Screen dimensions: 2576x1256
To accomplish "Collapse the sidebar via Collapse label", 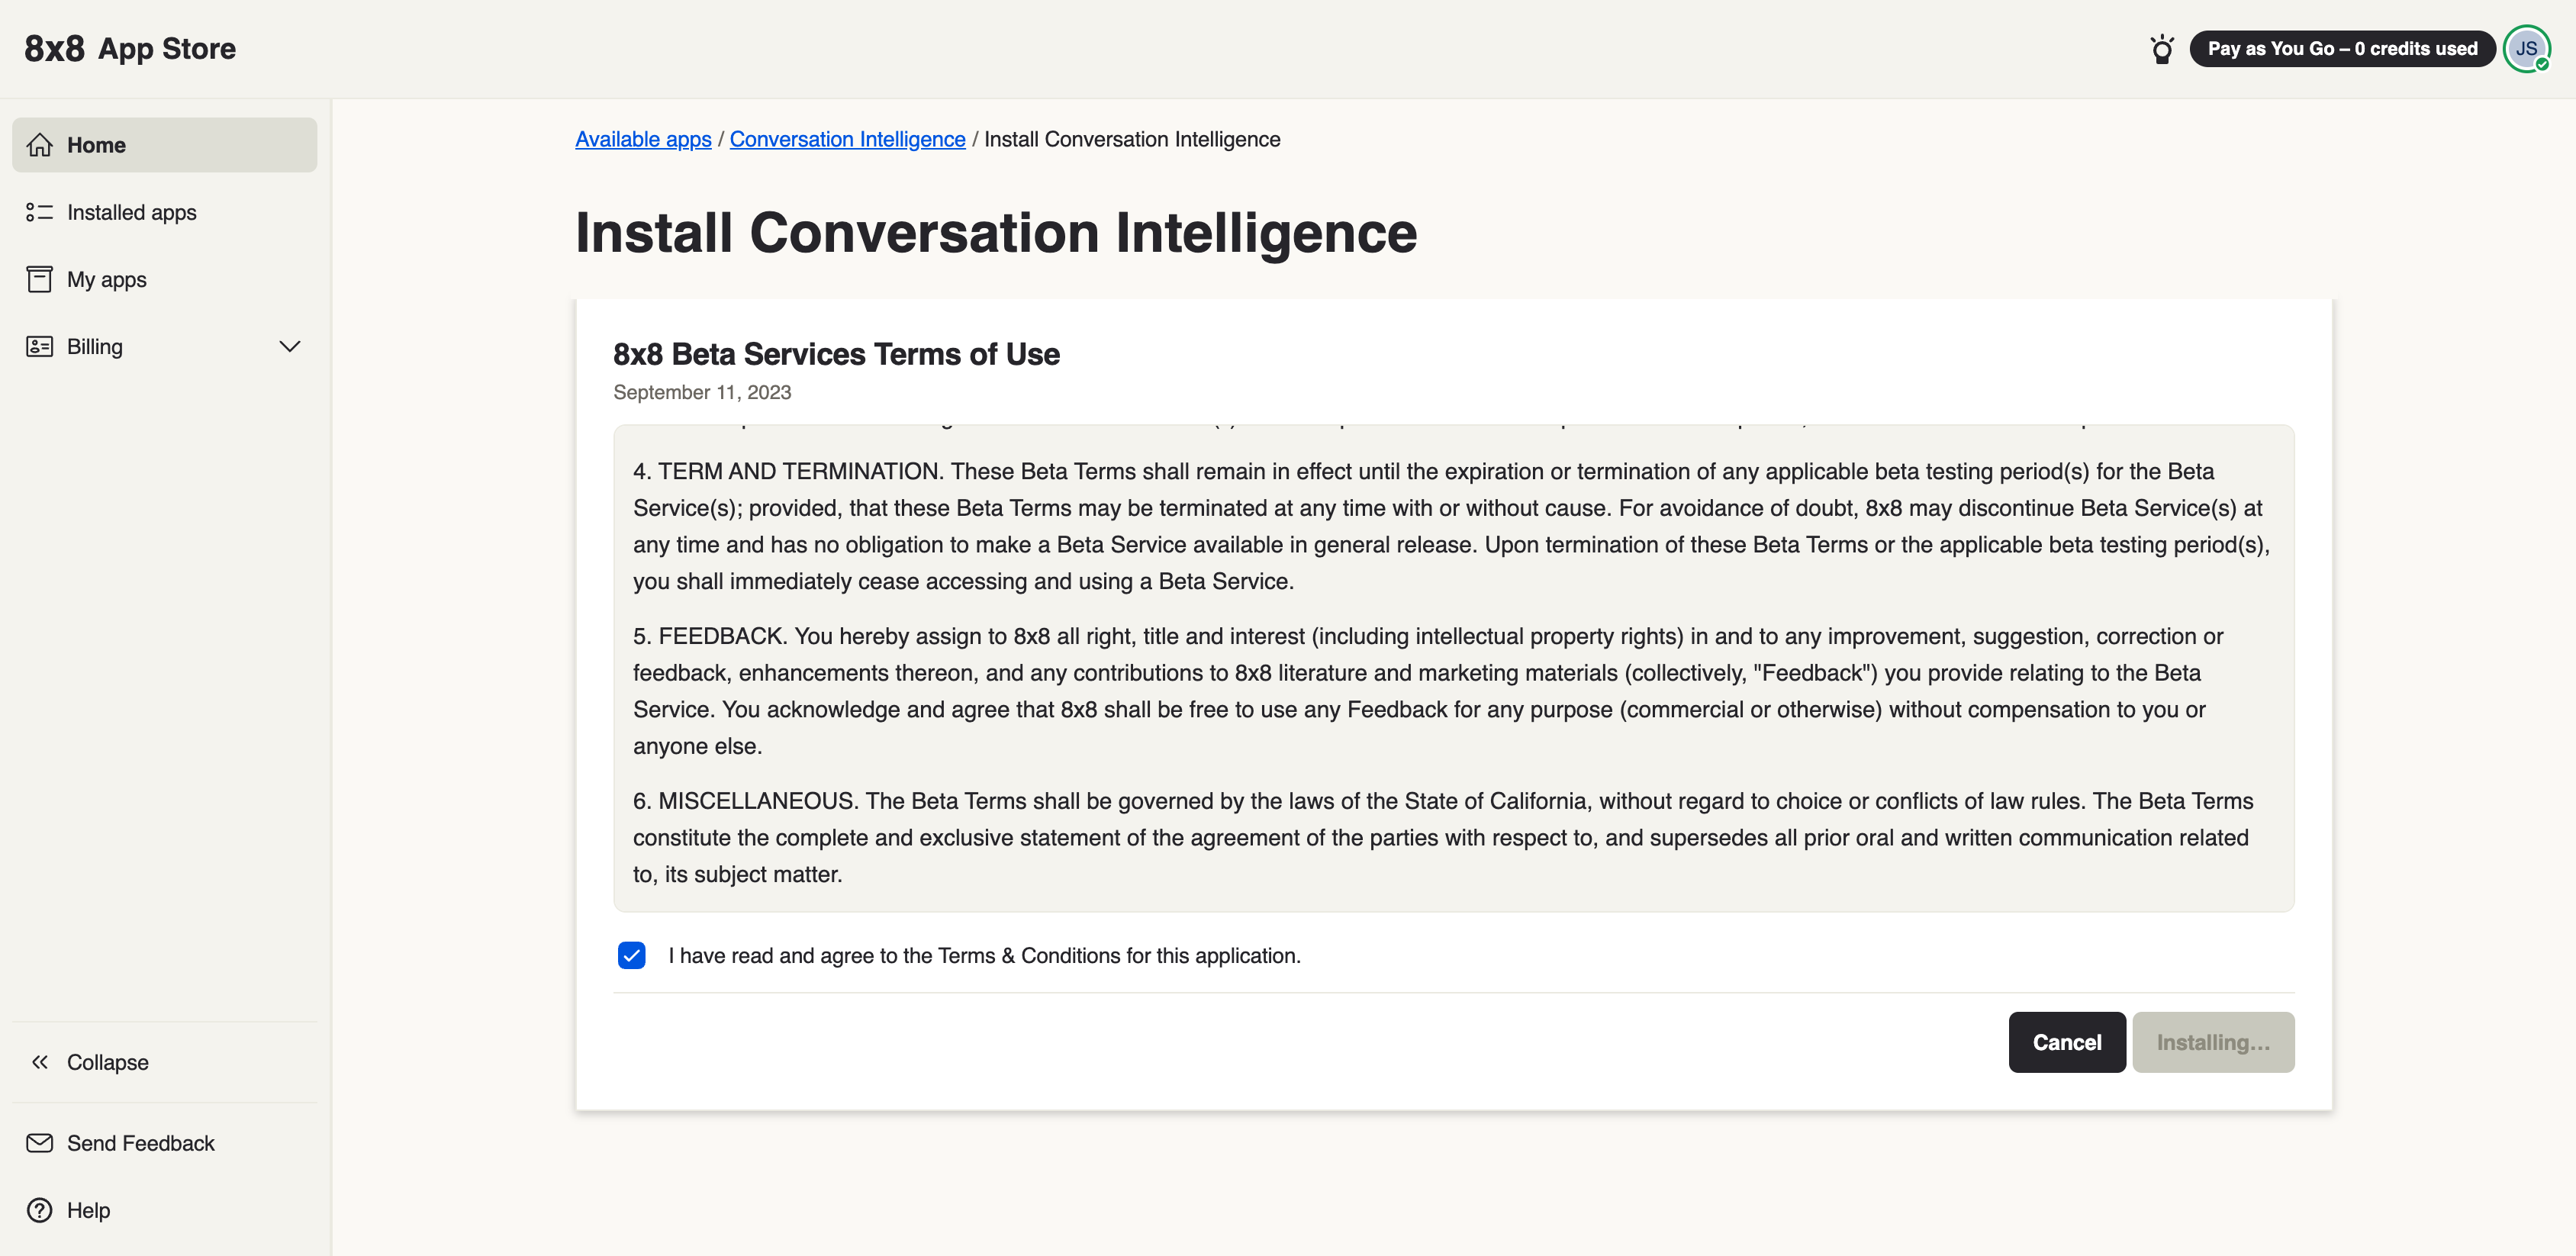I will pyautogui.click(x=108, y=1062).
